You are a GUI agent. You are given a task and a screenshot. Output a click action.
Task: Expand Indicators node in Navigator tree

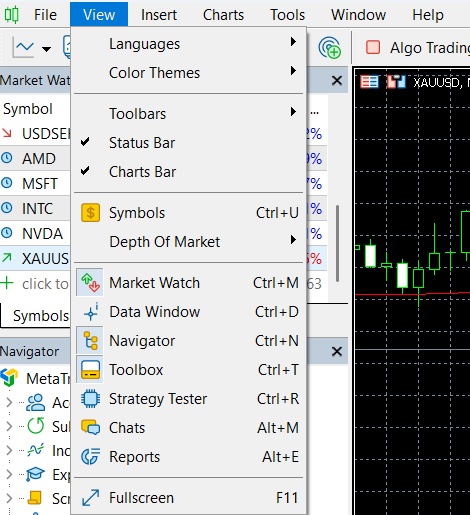point(9,450)
